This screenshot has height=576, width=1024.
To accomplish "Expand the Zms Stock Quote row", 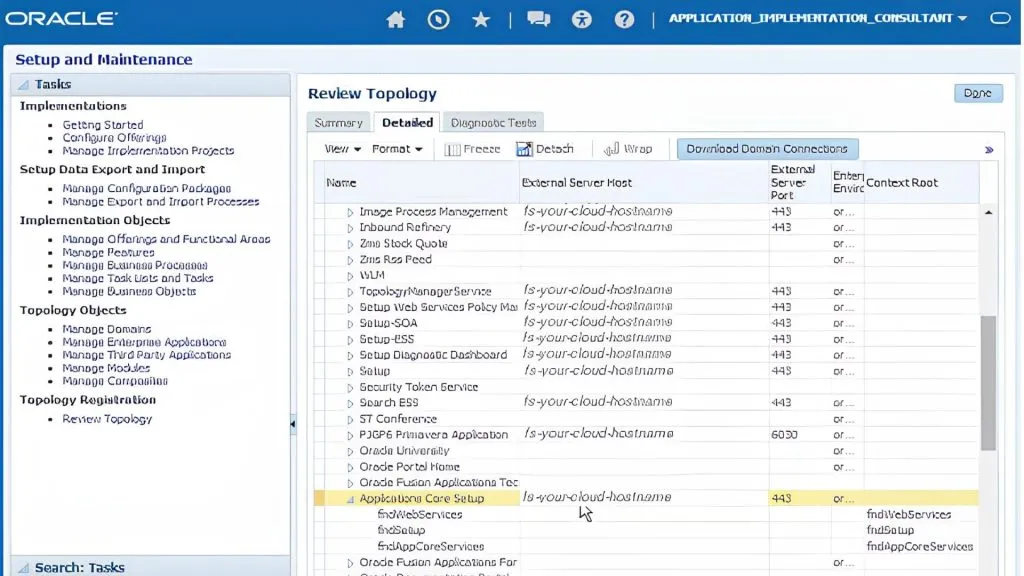I will (350, 244).
